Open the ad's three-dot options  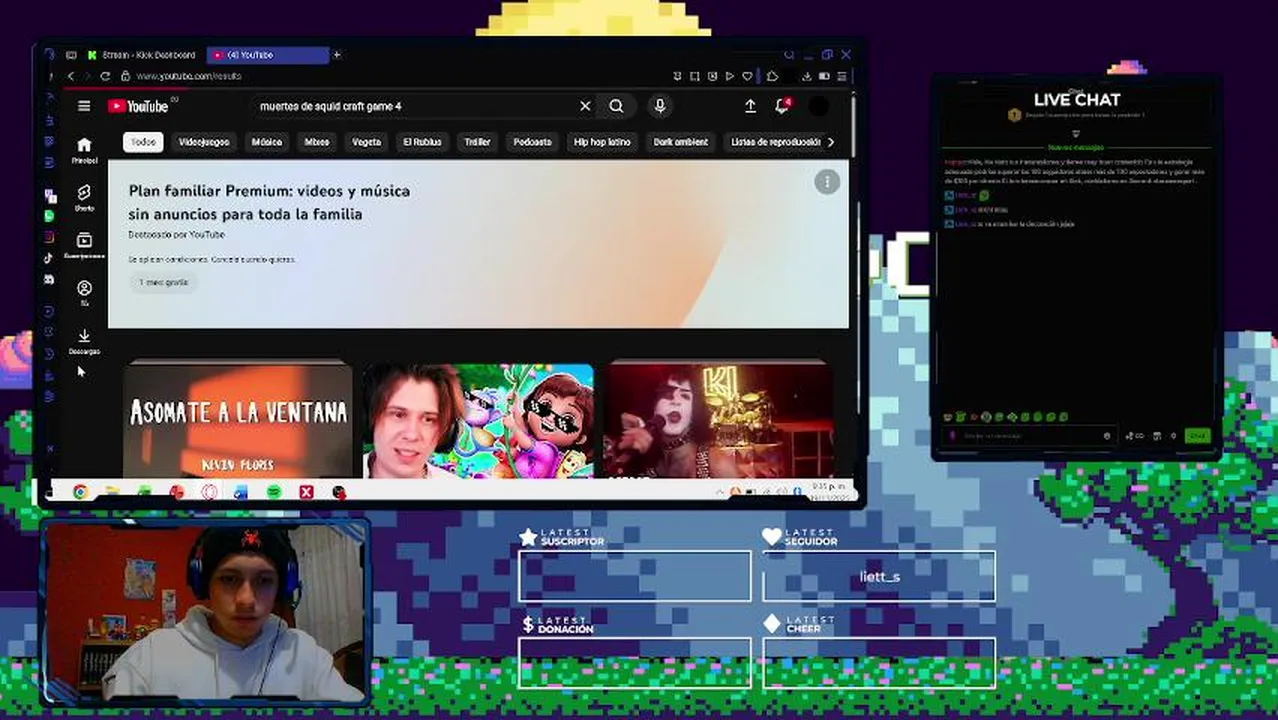coord(827,182)
